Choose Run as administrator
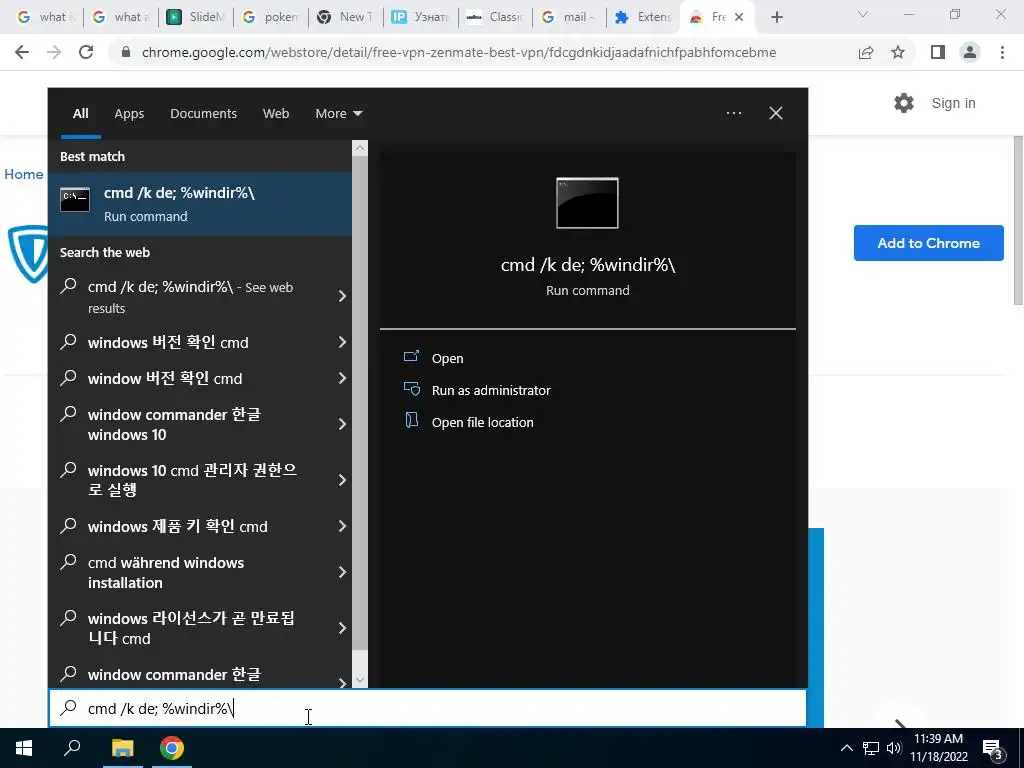 (491, 390)
